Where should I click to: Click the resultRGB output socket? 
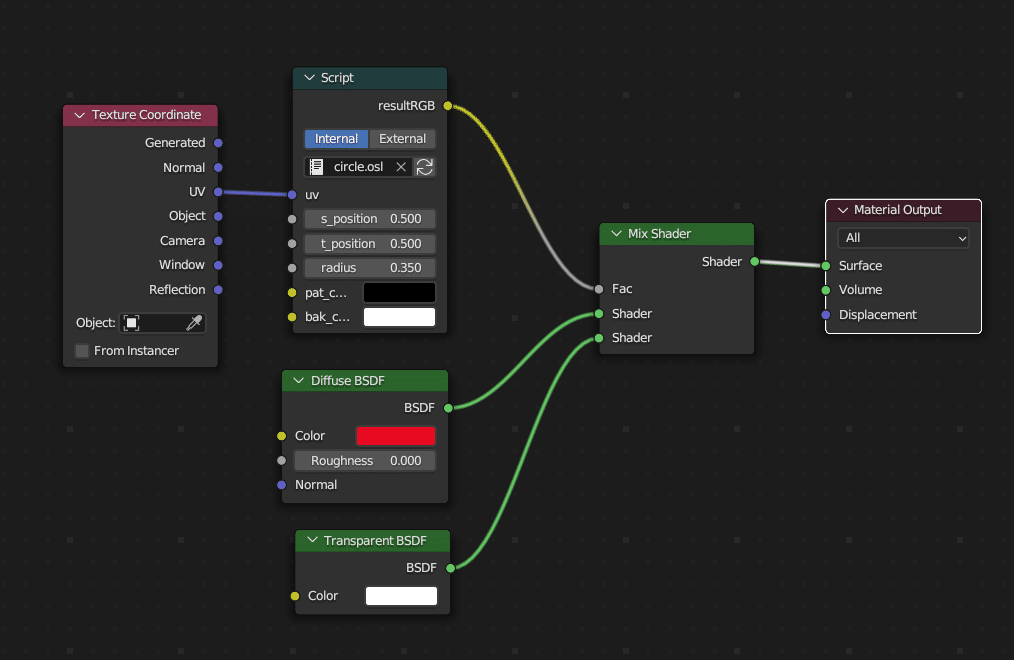(447, 105)
